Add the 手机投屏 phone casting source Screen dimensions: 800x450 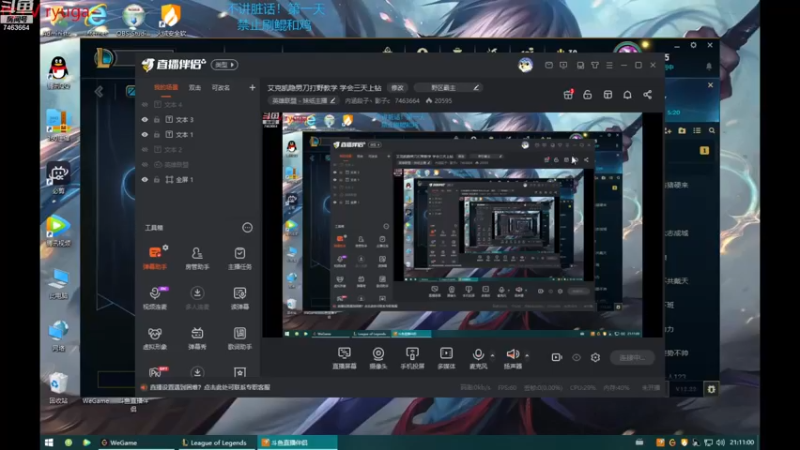412,358
